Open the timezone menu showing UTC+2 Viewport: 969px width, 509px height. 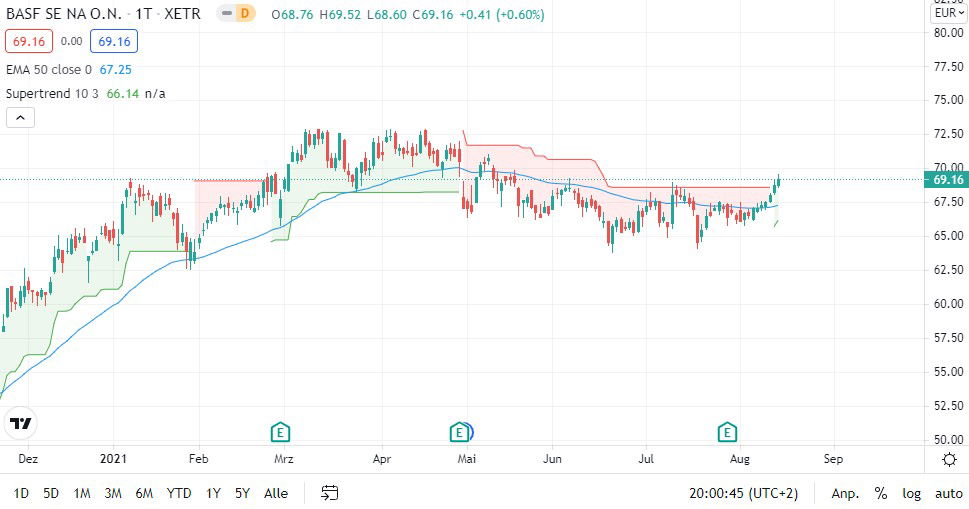click(745, 493)
